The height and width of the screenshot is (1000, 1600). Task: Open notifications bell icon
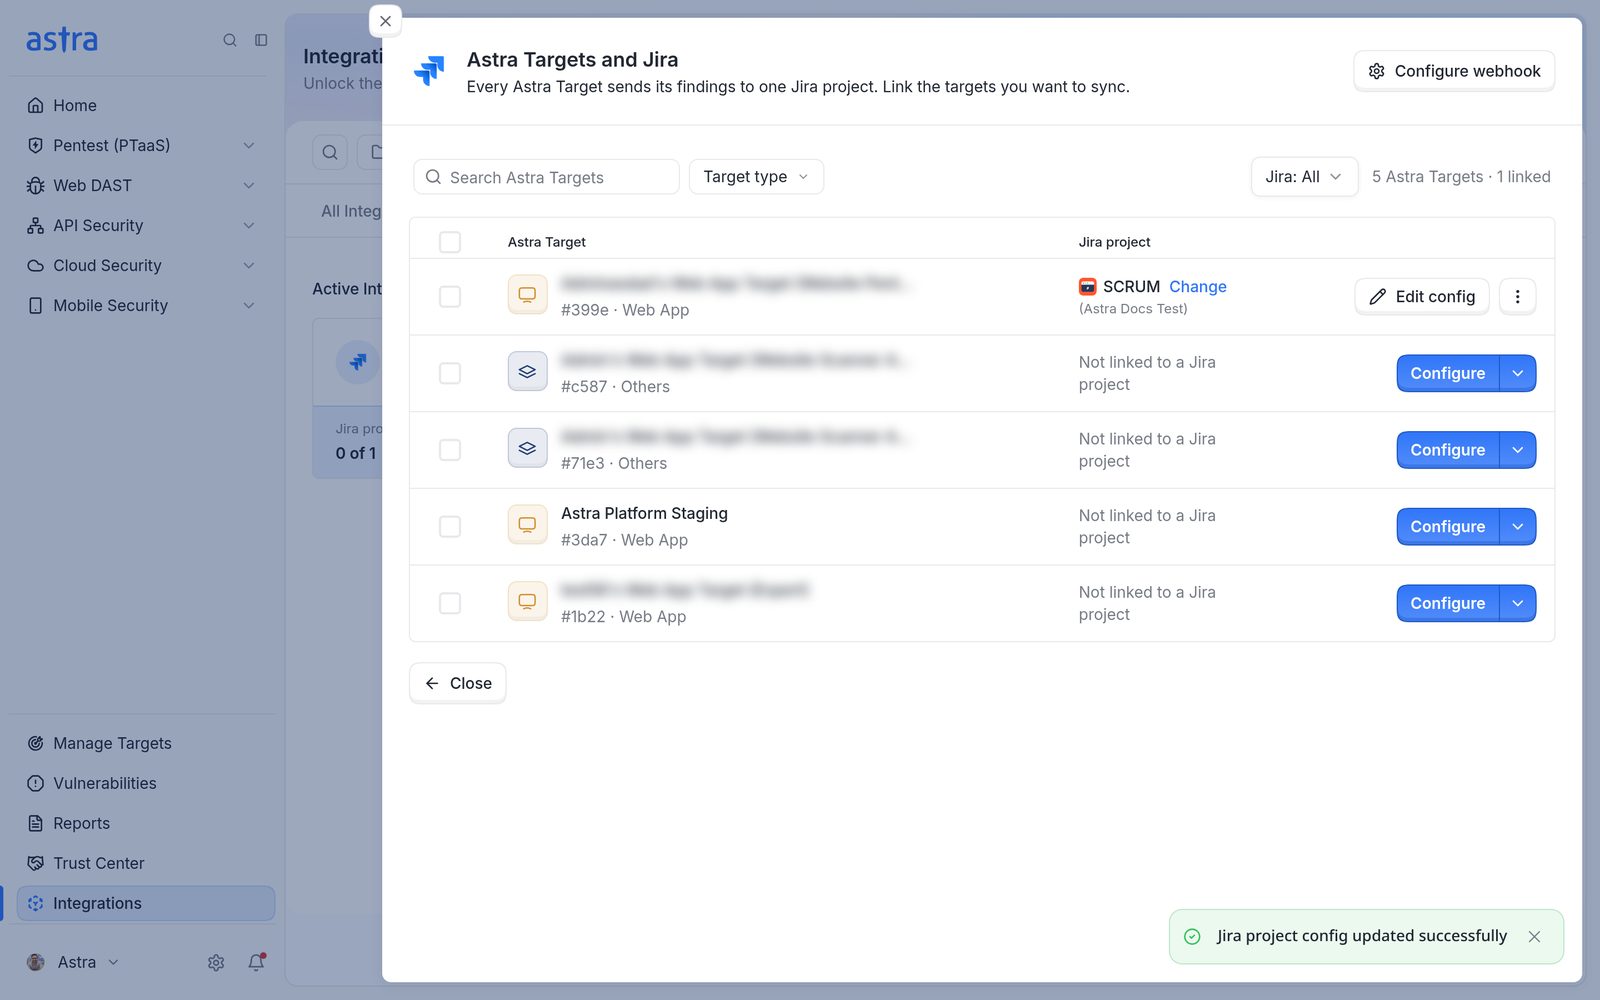coord(256,962)
